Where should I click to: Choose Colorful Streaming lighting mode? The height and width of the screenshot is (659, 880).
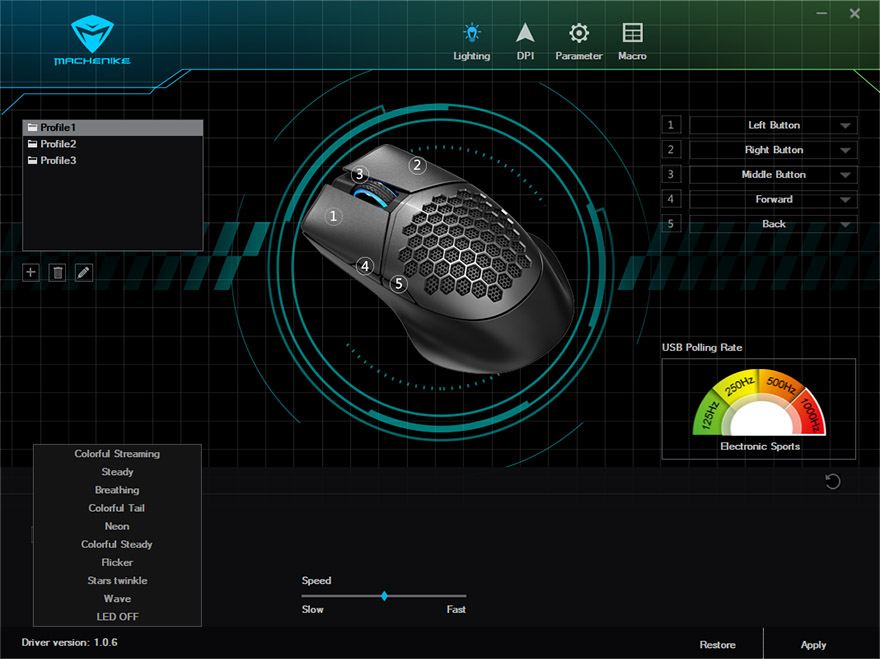117,454
